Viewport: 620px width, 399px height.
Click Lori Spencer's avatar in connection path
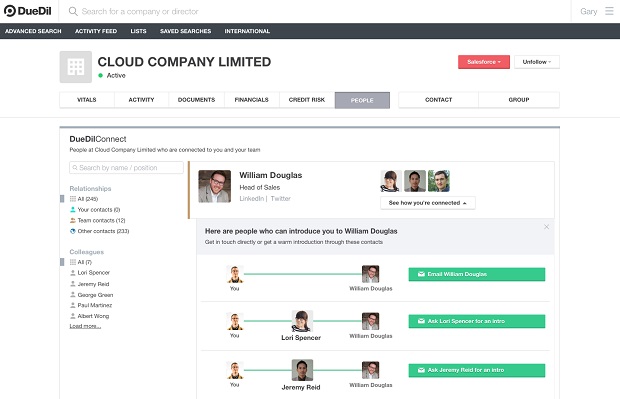tap(302, 321)
